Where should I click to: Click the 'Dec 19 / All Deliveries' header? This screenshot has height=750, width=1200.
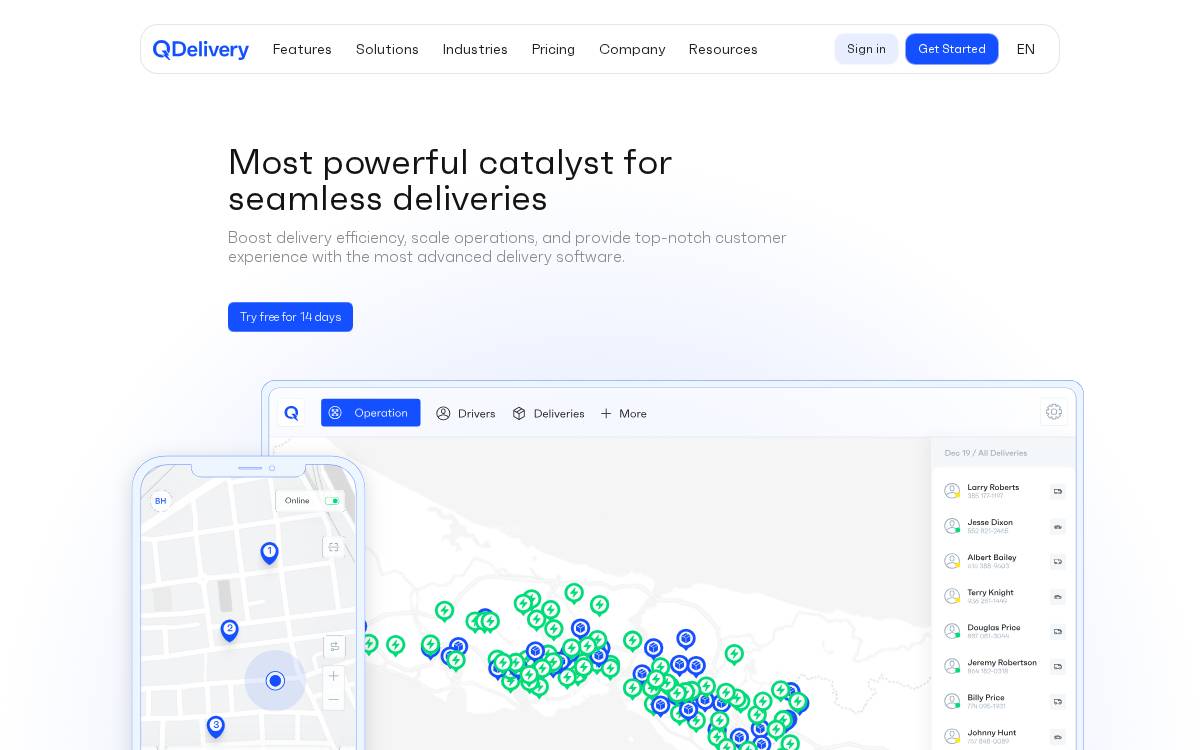(x=986, y=453)
